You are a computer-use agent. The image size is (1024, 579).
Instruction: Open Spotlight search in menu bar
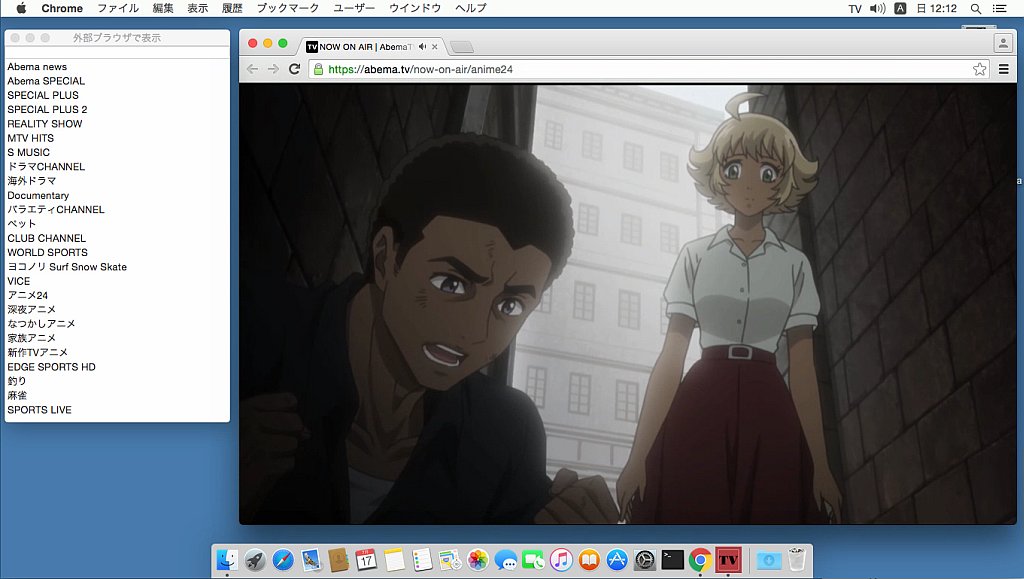(976, 8)
